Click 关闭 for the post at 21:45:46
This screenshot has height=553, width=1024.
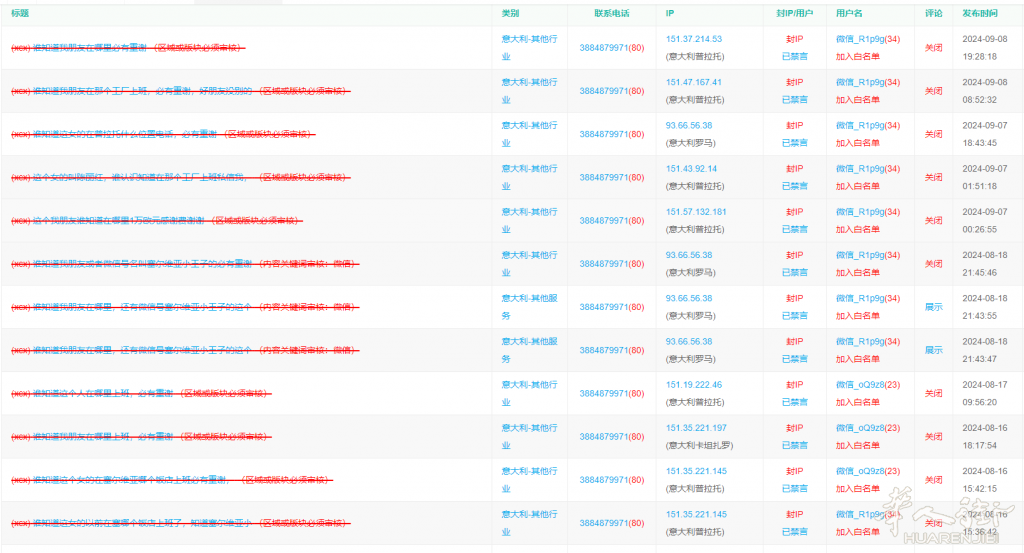pos(933,264)
